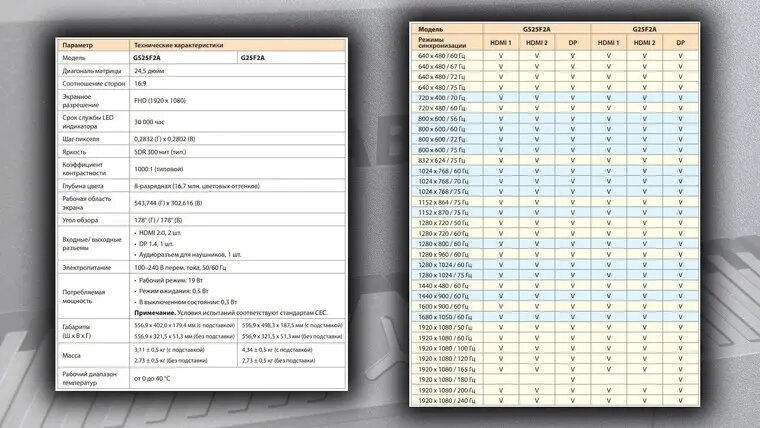
Task: Click the 'Технические характеристики' header cell
Action: pos(238,45)
